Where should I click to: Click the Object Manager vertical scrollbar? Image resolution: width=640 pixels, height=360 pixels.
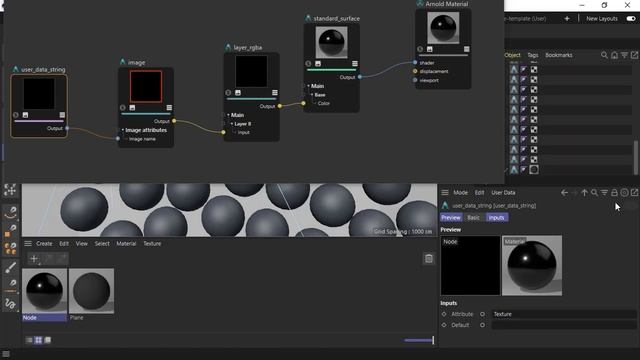tap(636, 157)
